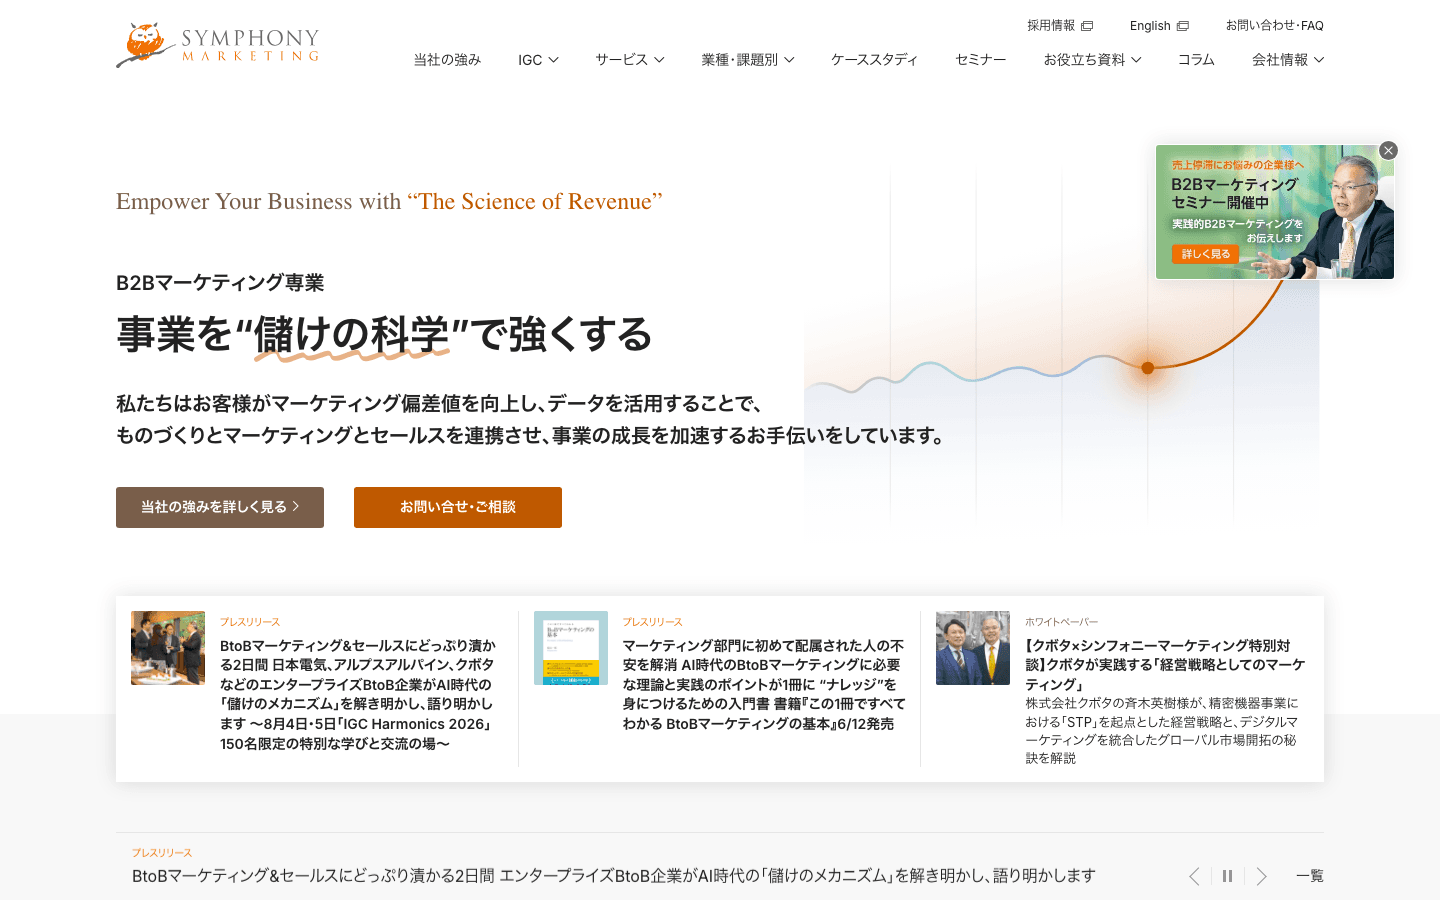Screen dimensions: 1440x900
Task: Click the ticker headline about 儲けのメカニズム
Action: coord(614,876)
